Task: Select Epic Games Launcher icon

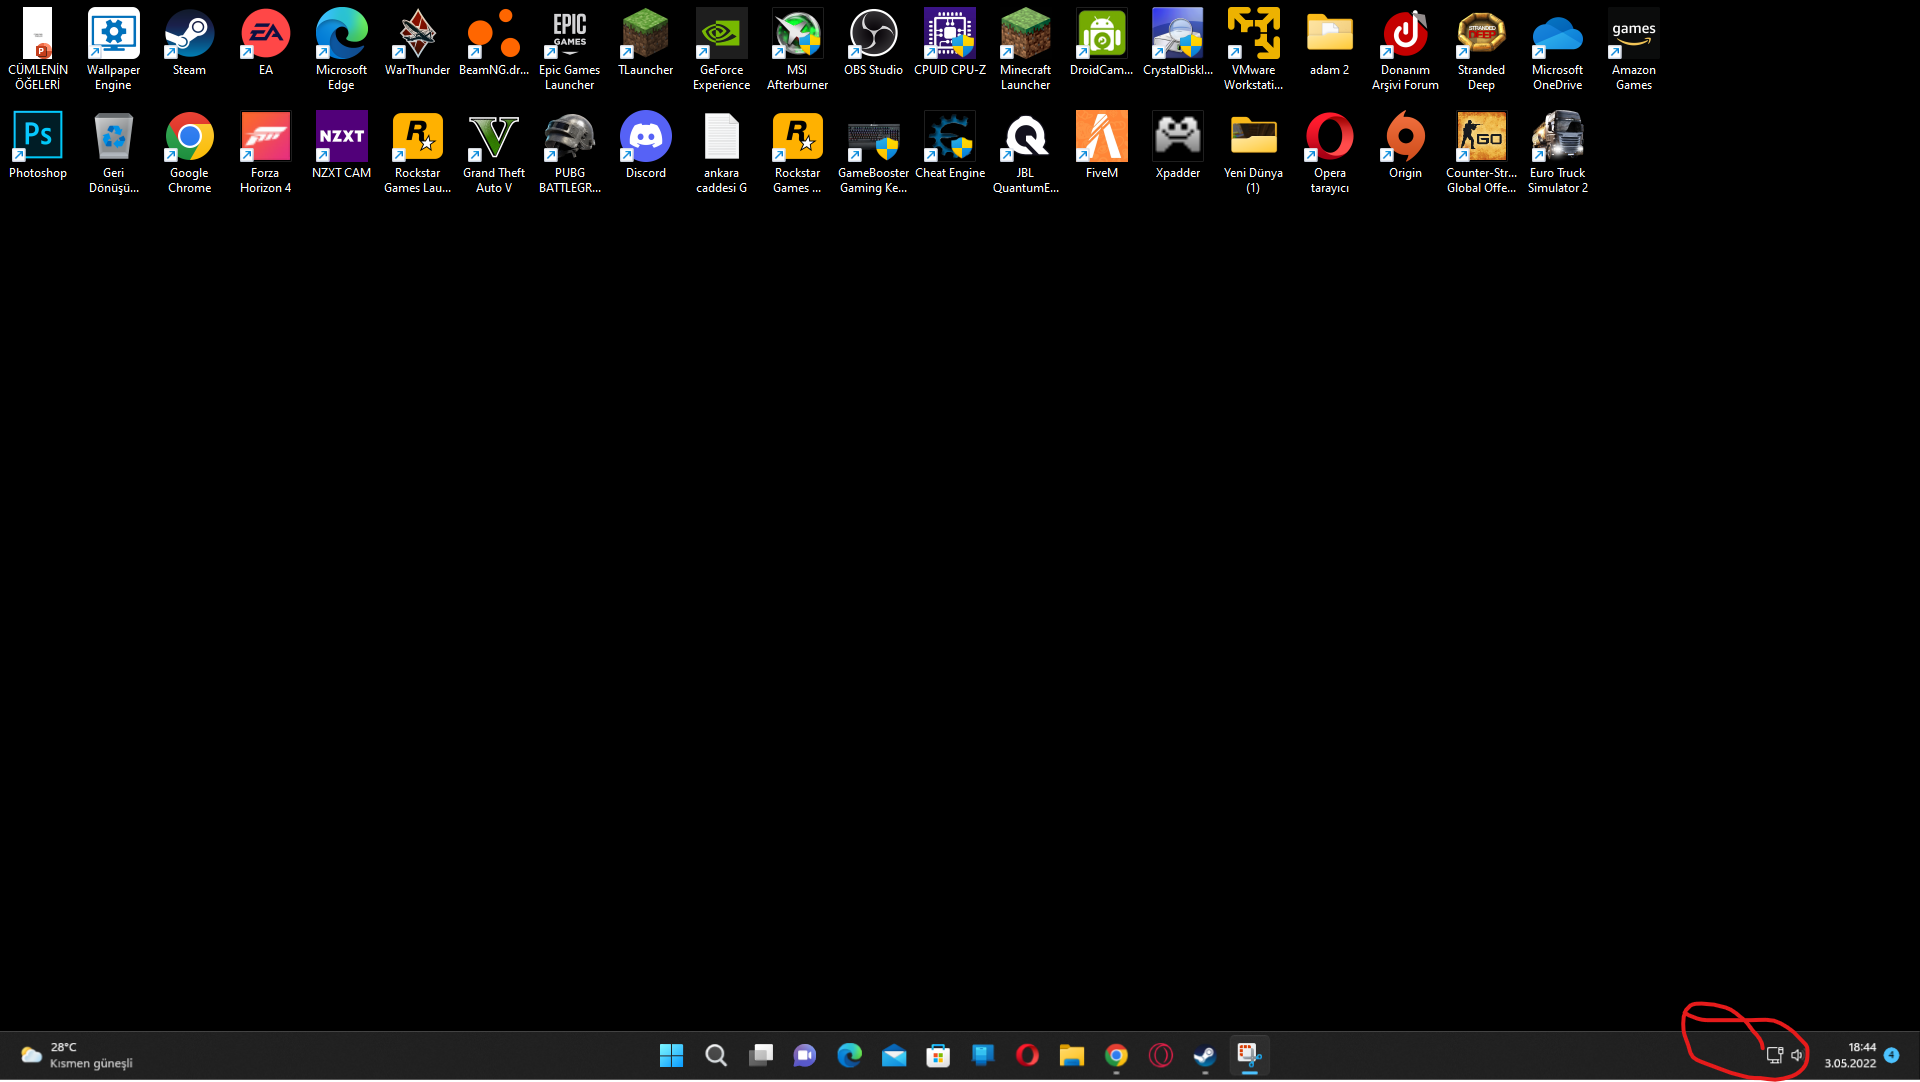Action: (569, 50)
